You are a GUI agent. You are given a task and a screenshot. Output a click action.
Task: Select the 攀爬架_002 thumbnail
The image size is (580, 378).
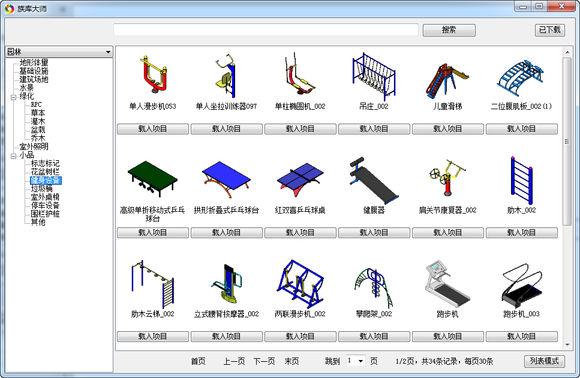(374, 288)
